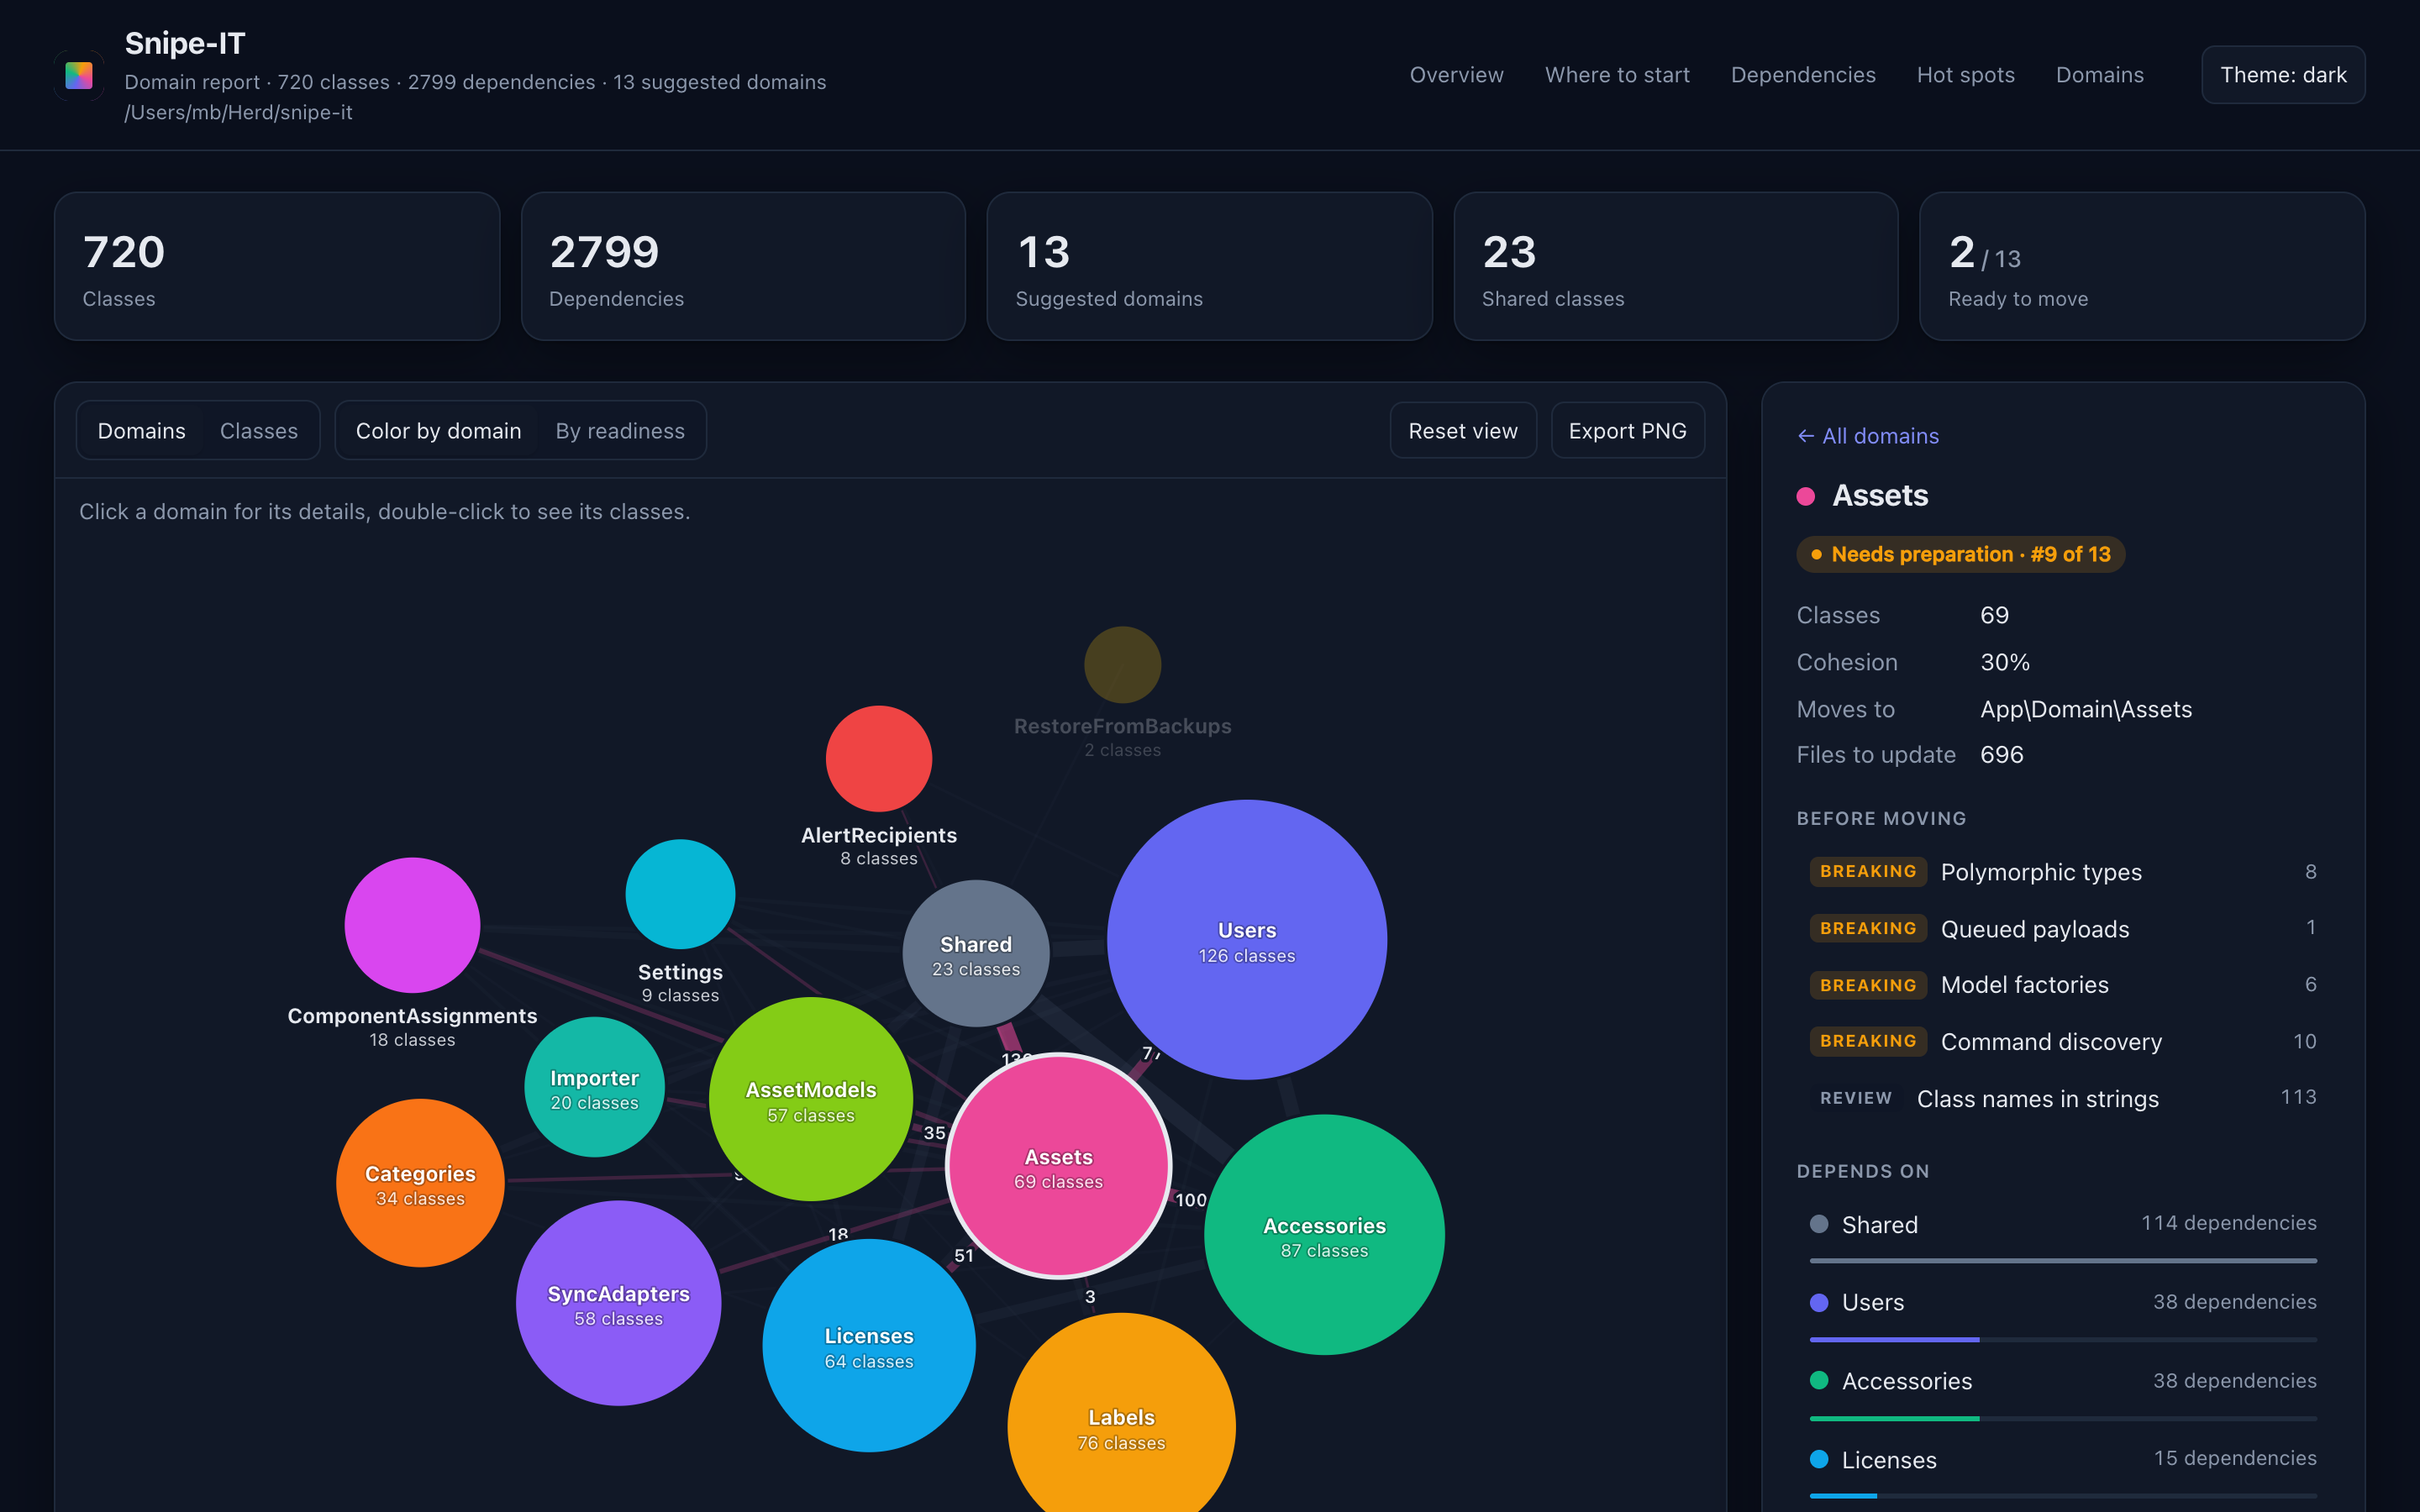
Task: Select the Accessories domain bubble
Action: tap(1324, 1235)
